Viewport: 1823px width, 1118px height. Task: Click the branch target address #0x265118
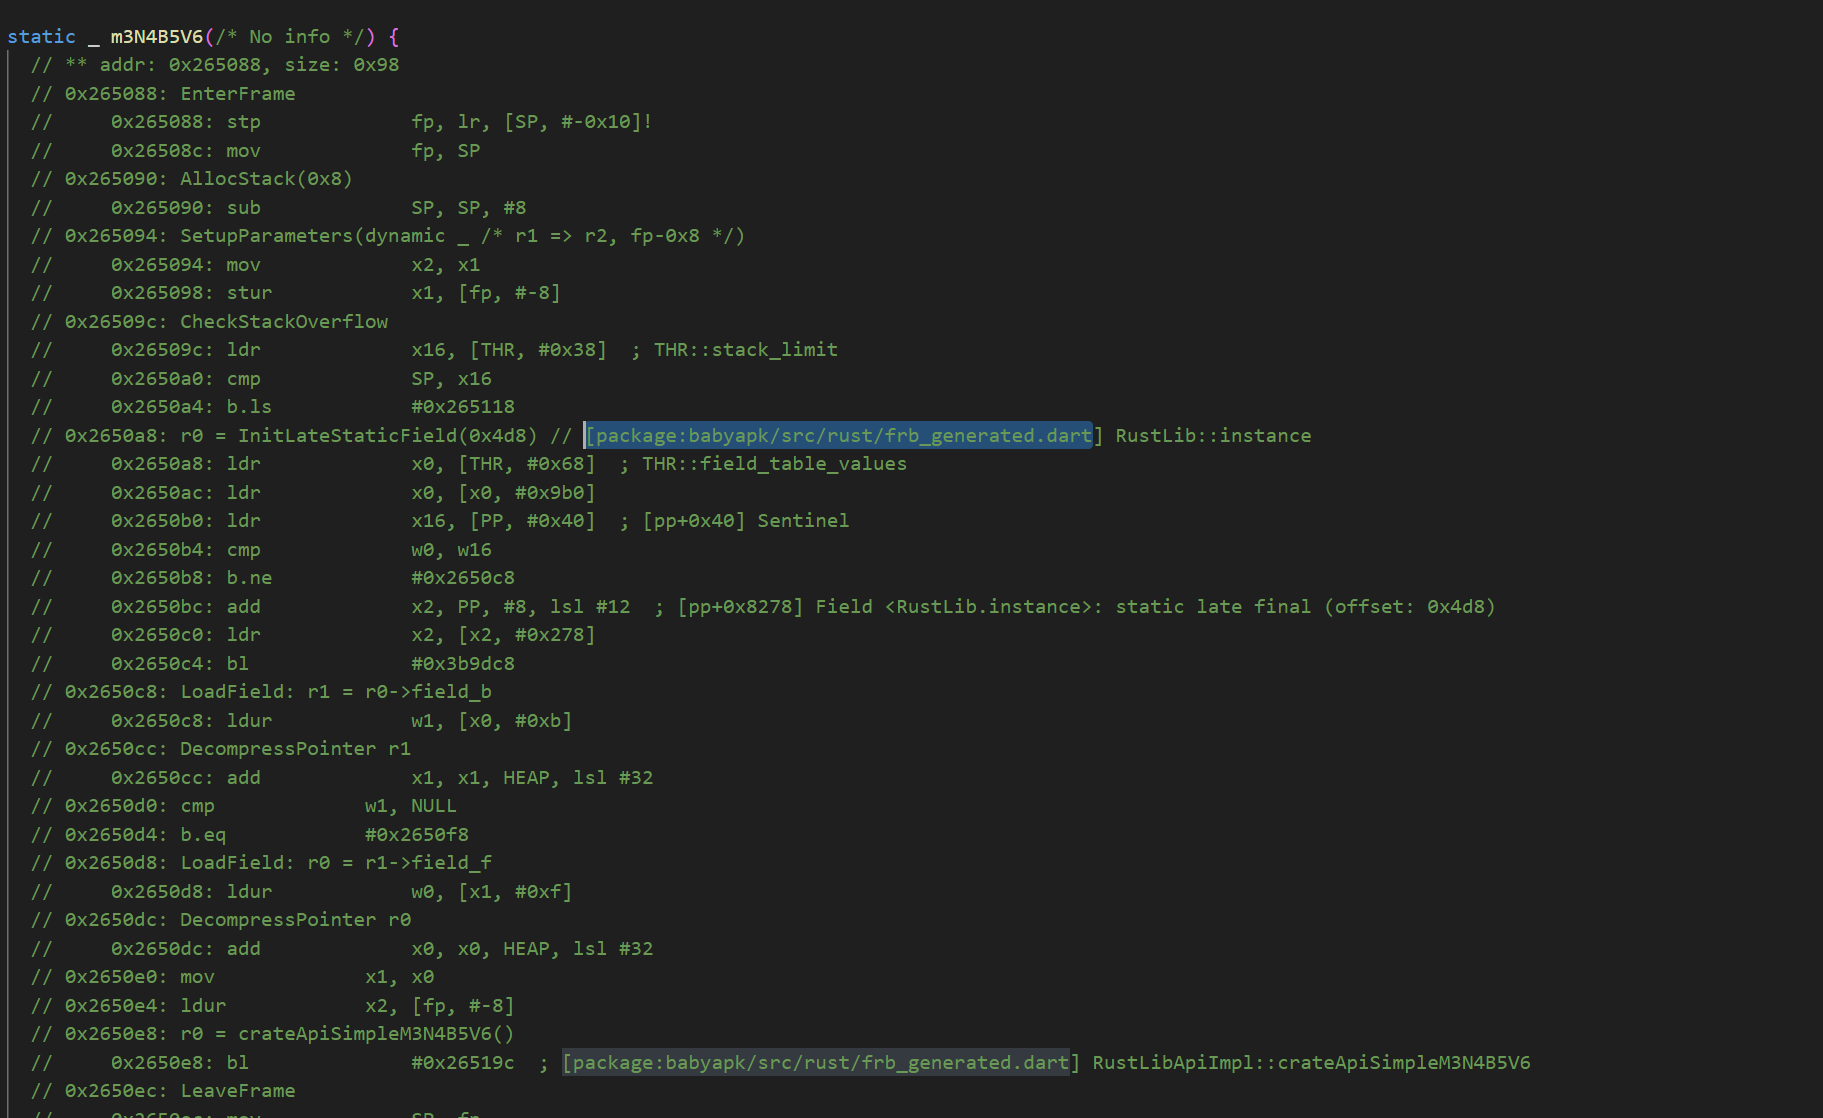point(463,407)
